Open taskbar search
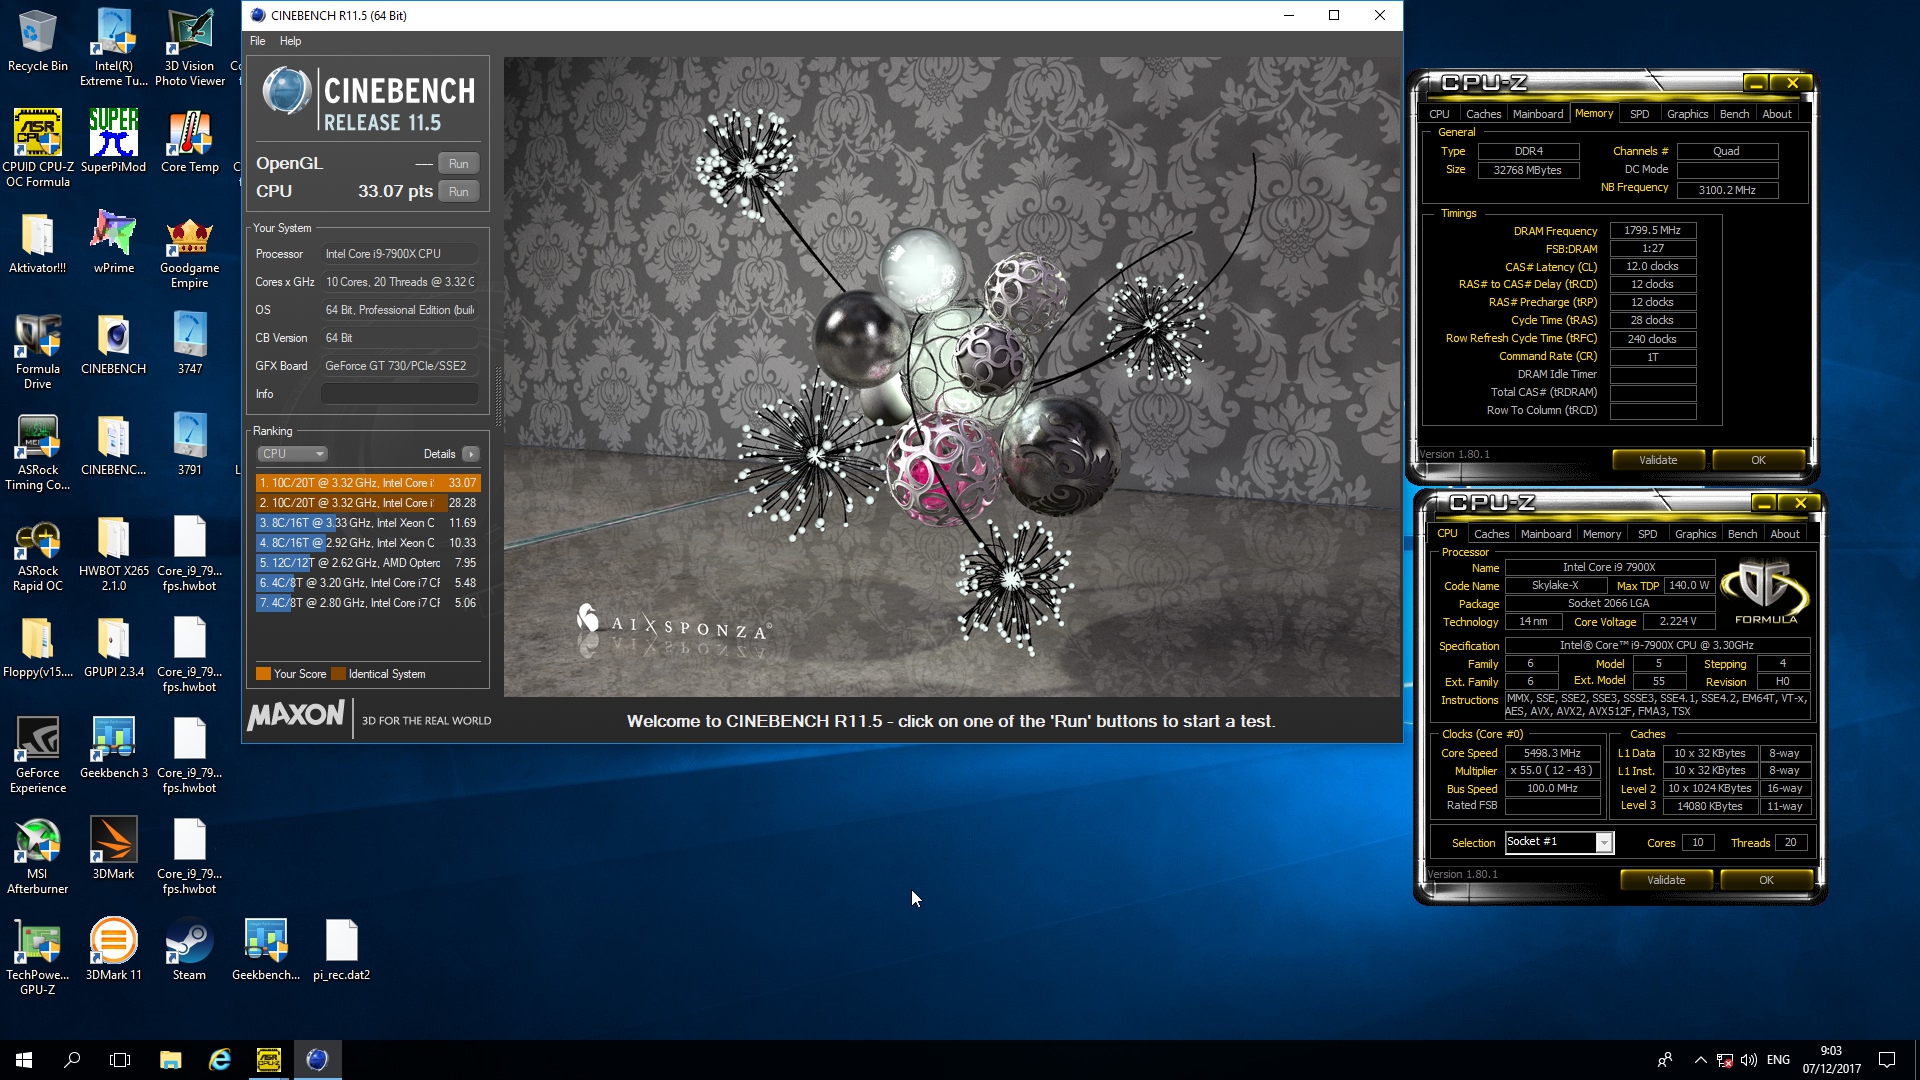The width and height of the screenshot is (1920, 1080). tap(72, 1060)
